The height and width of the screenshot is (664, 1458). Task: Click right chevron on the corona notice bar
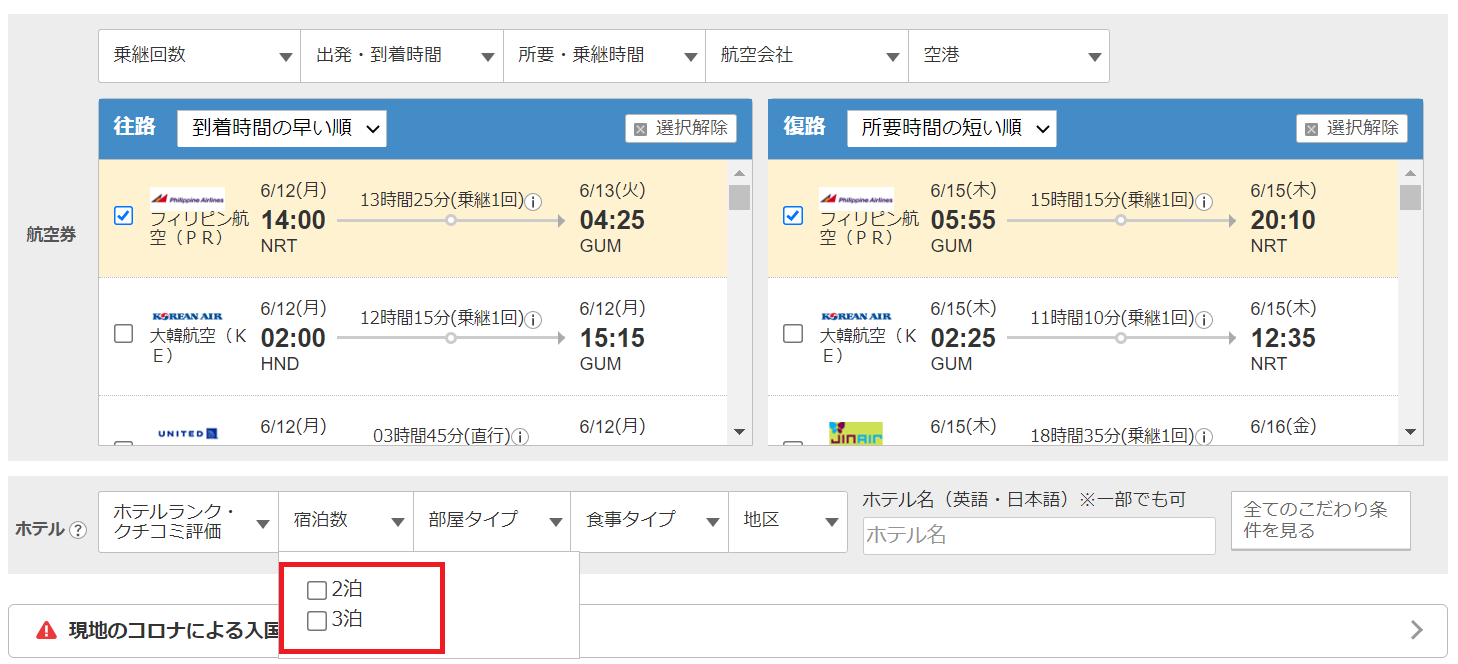(x=1416, y=630)
